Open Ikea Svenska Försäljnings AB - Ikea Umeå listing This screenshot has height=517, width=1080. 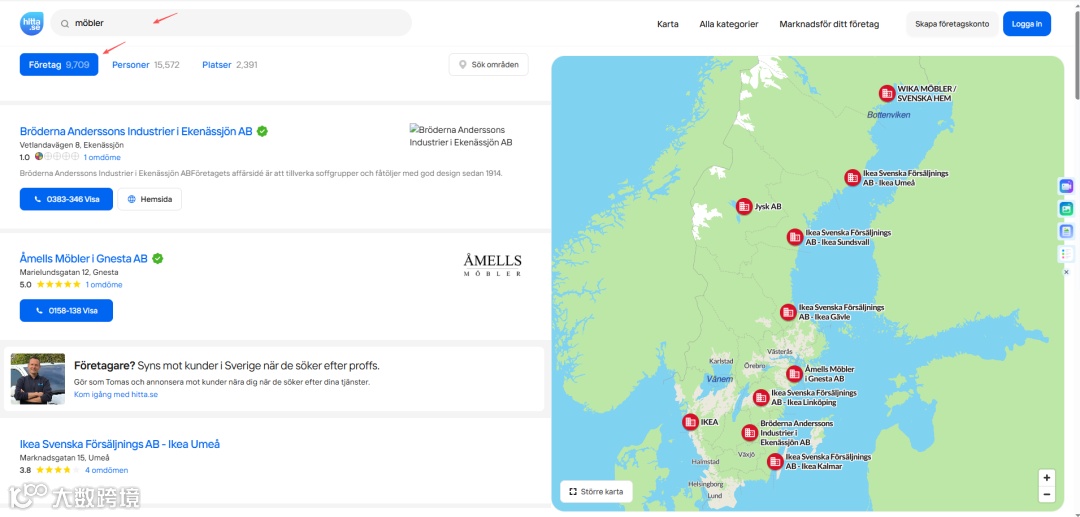(x=120, y=444)
